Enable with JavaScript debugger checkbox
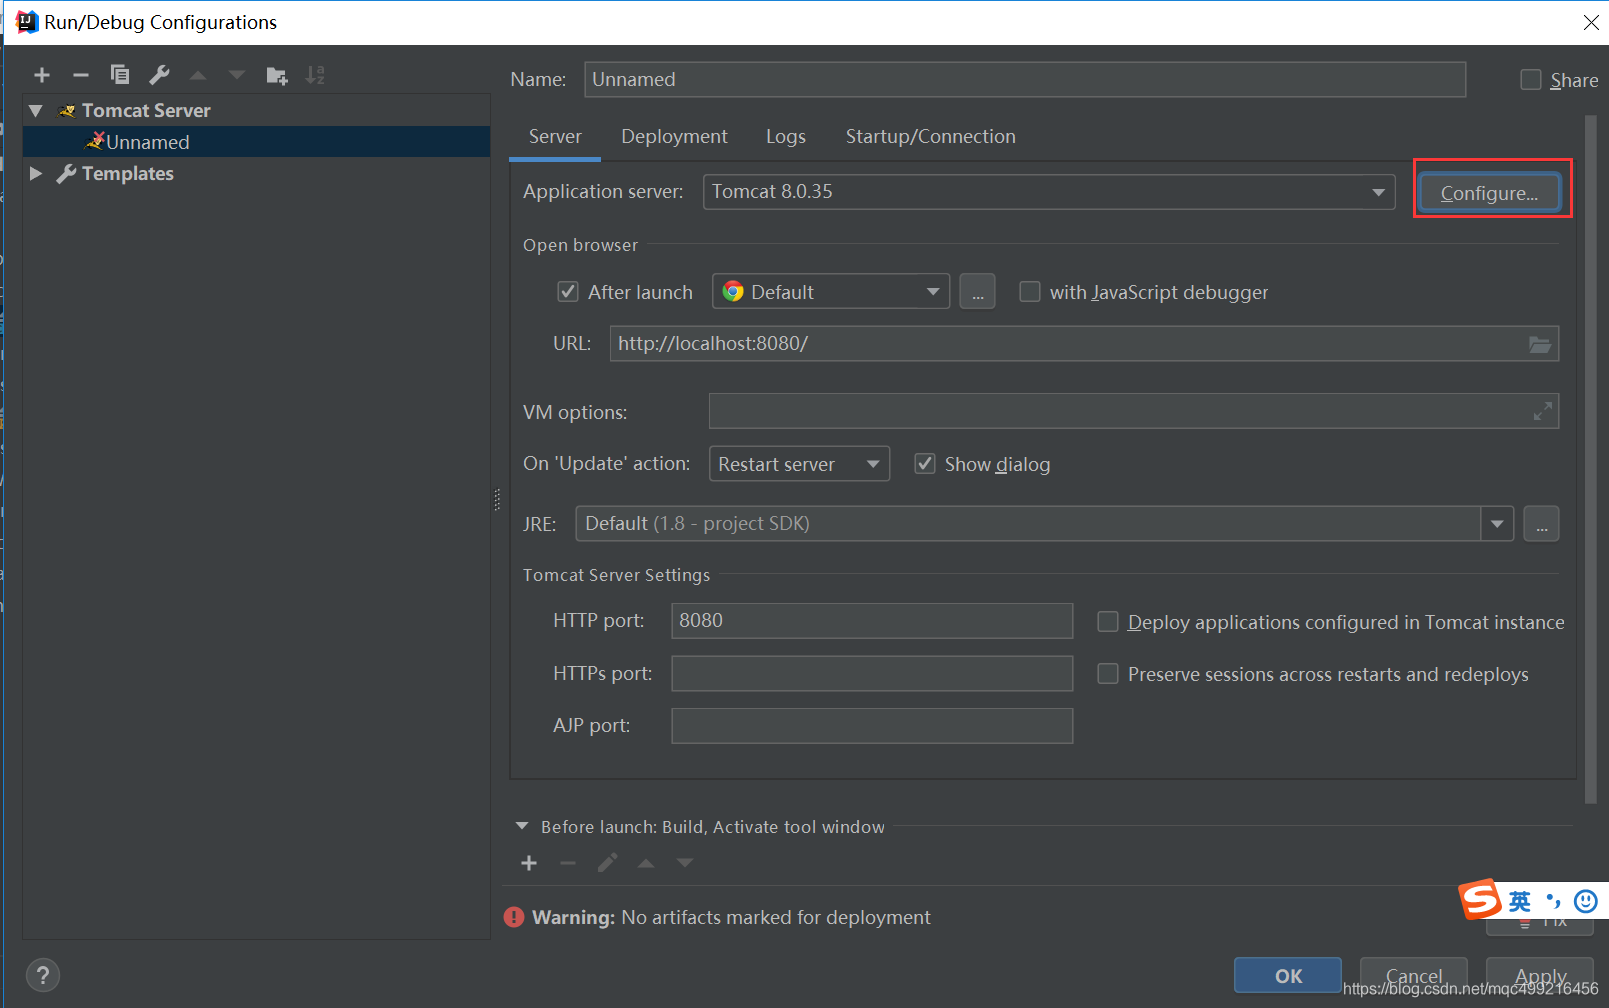The width and height of the screenshot is (1609, 1008). point(1029,292)
